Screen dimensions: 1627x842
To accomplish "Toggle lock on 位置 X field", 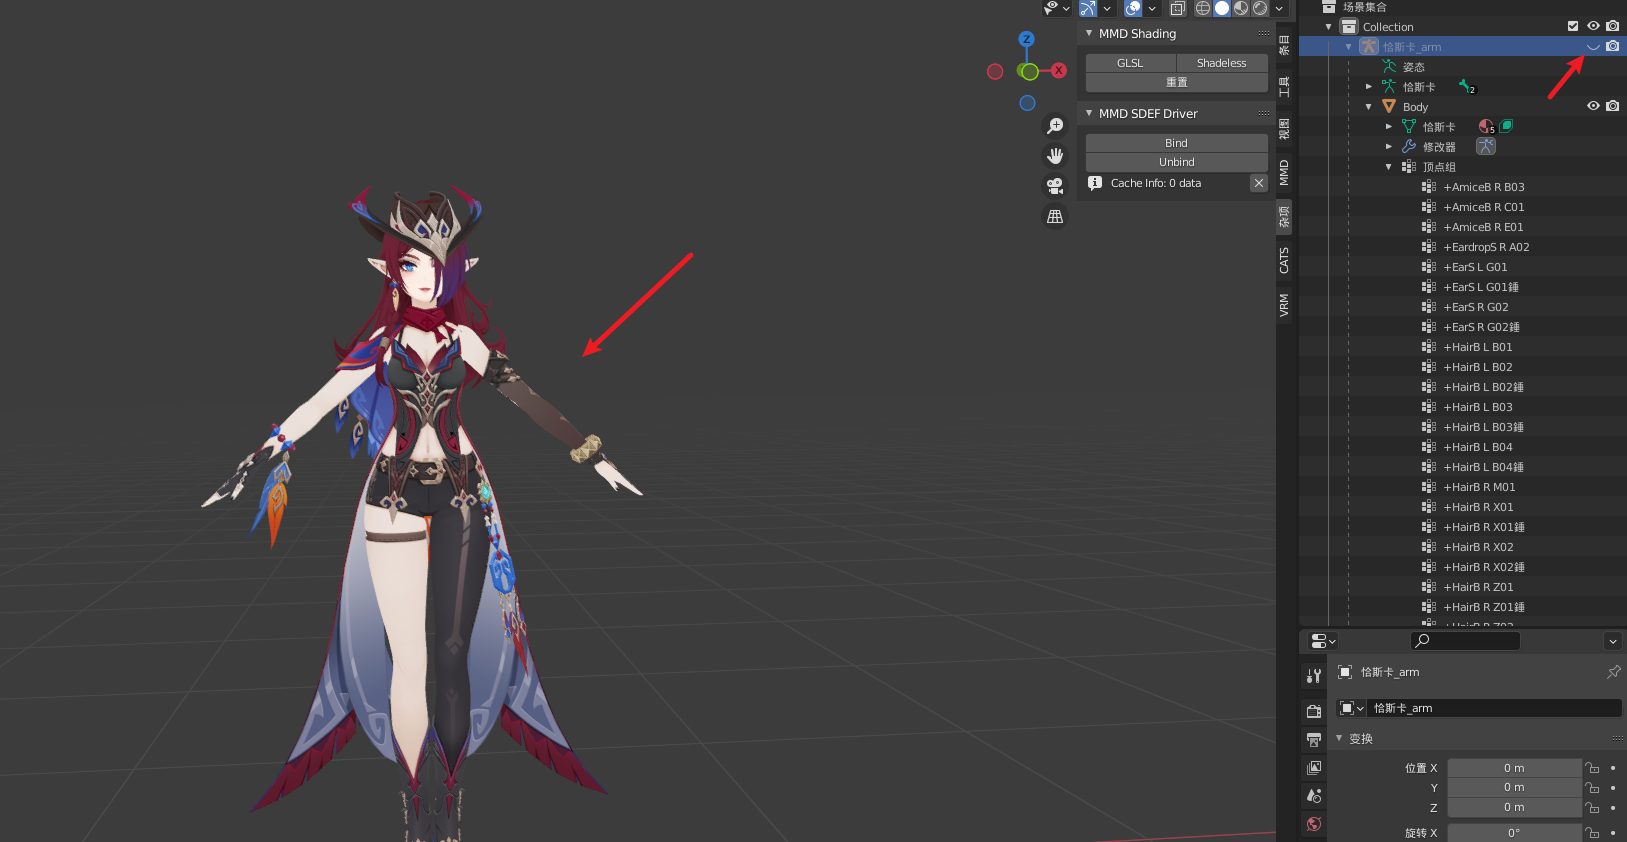I will (x=1593, y=768).
